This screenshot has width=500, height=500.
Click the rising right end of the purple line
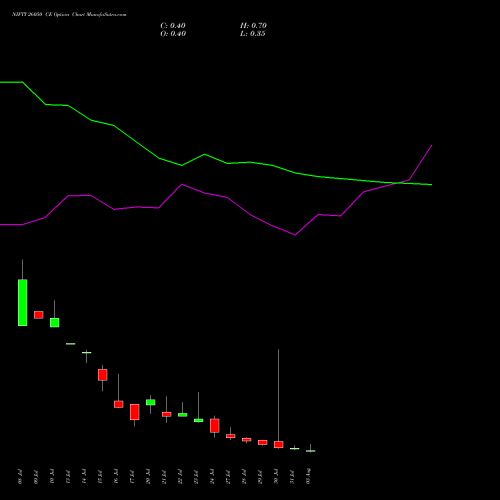point(431,146)
